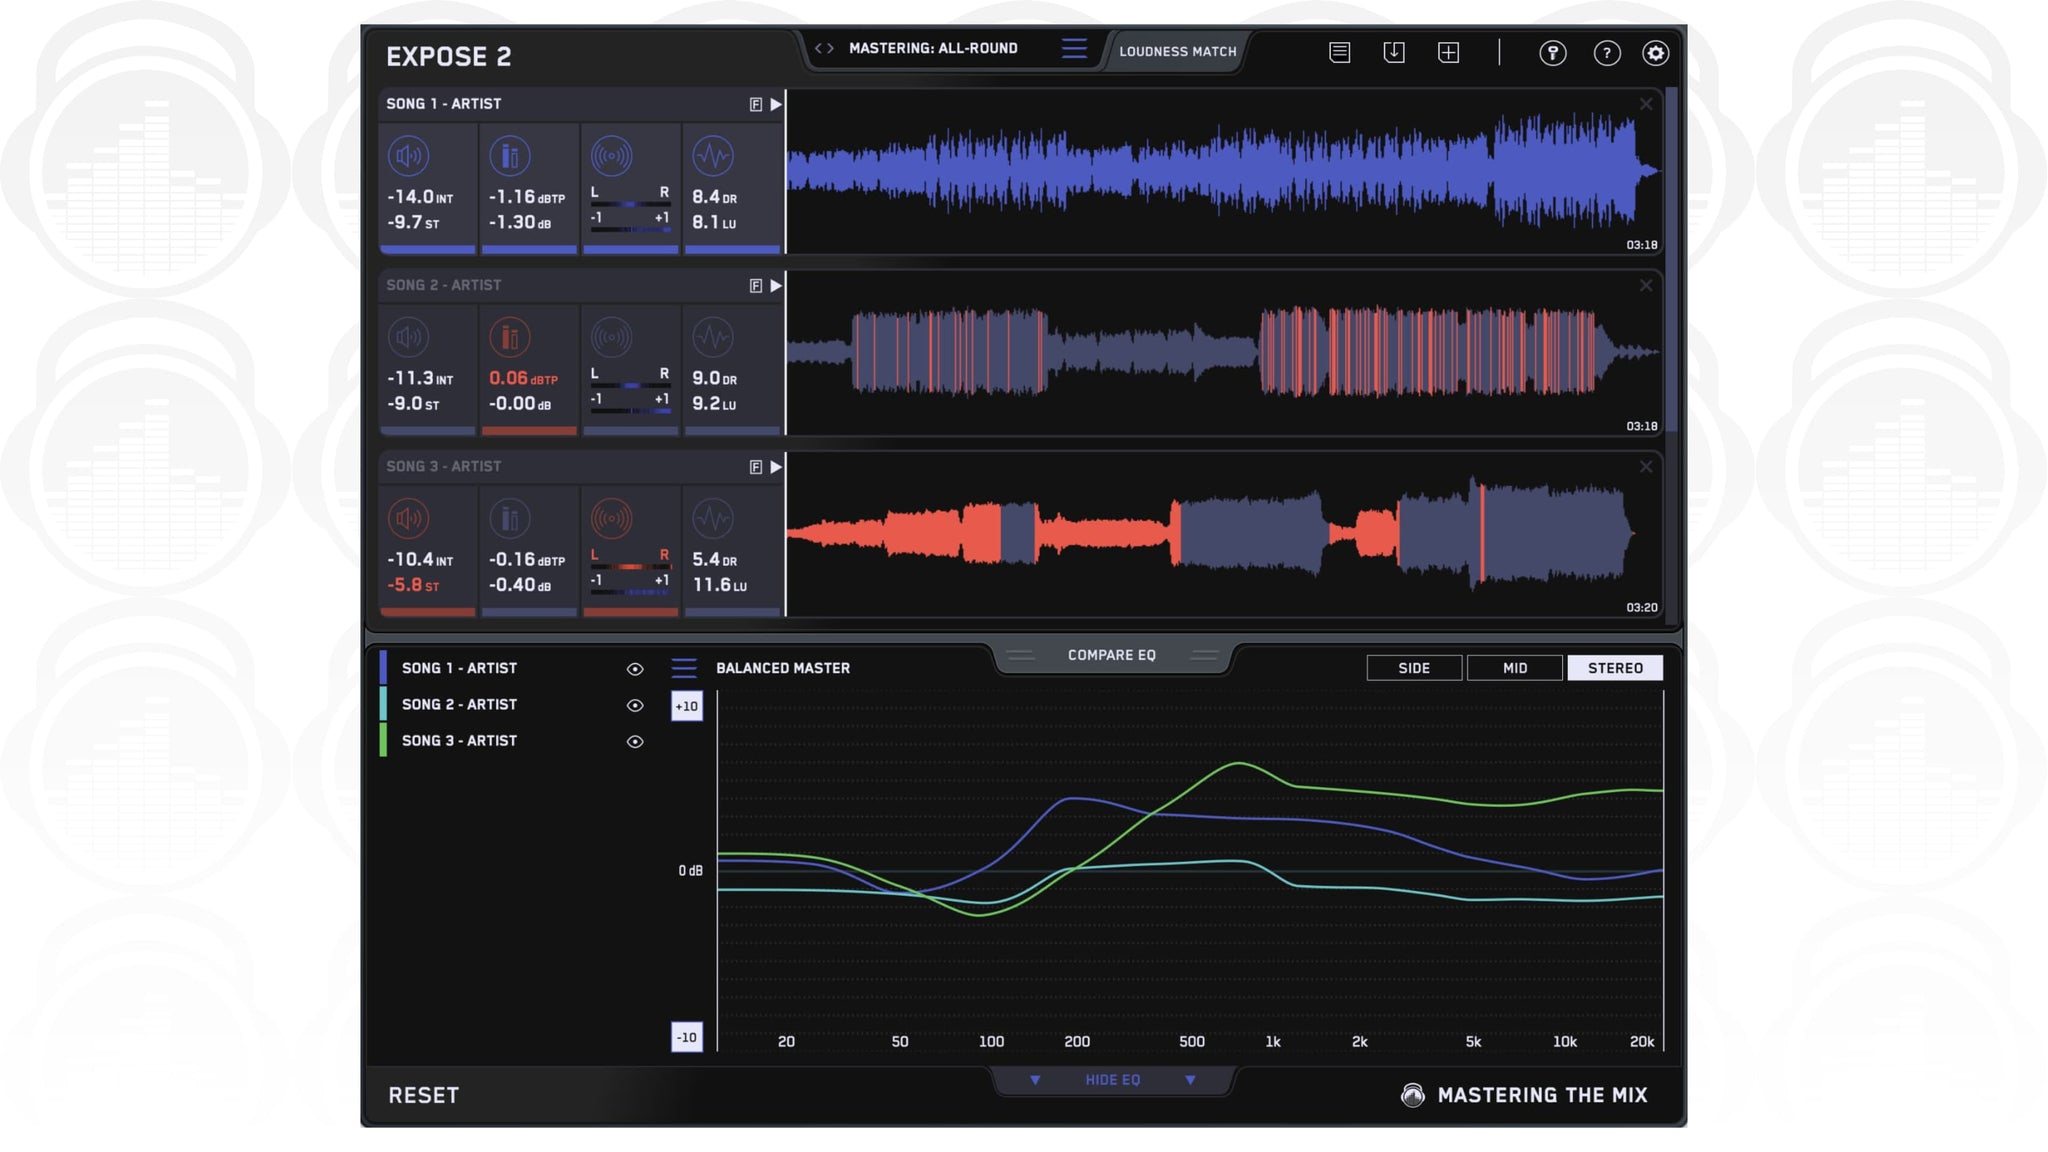Click the Song 2 dynamic range icon
Viewport: 2048px width, 1152px height.
pos(713,337)
